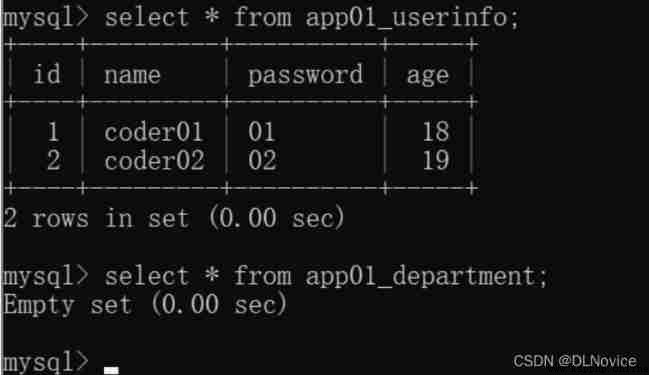Click password value 02
649x375 pixels.
pyautogui.click(x=262, y=160)
